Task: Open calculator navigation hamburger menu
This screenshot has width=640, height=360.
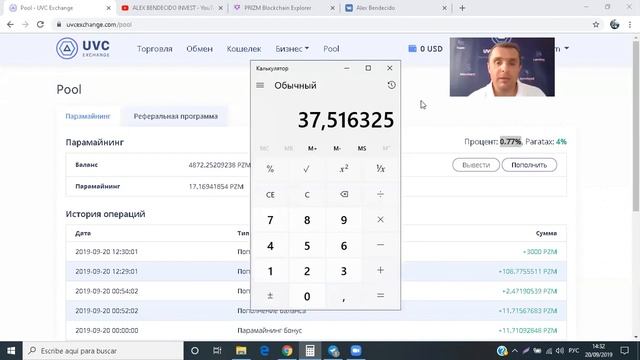Action: coord(260,85)
